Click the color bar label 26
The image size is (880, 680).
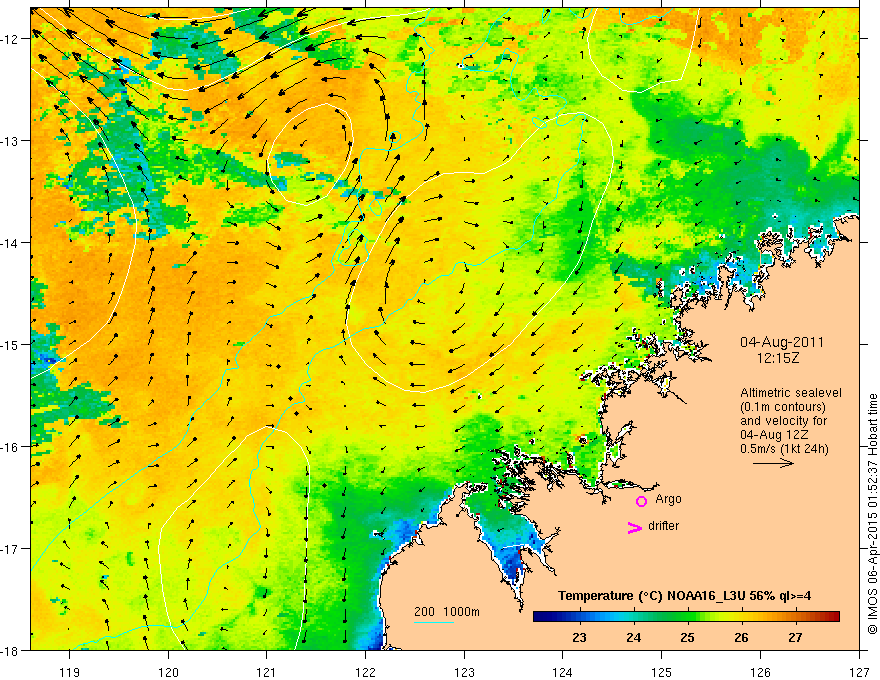[741, 637]
